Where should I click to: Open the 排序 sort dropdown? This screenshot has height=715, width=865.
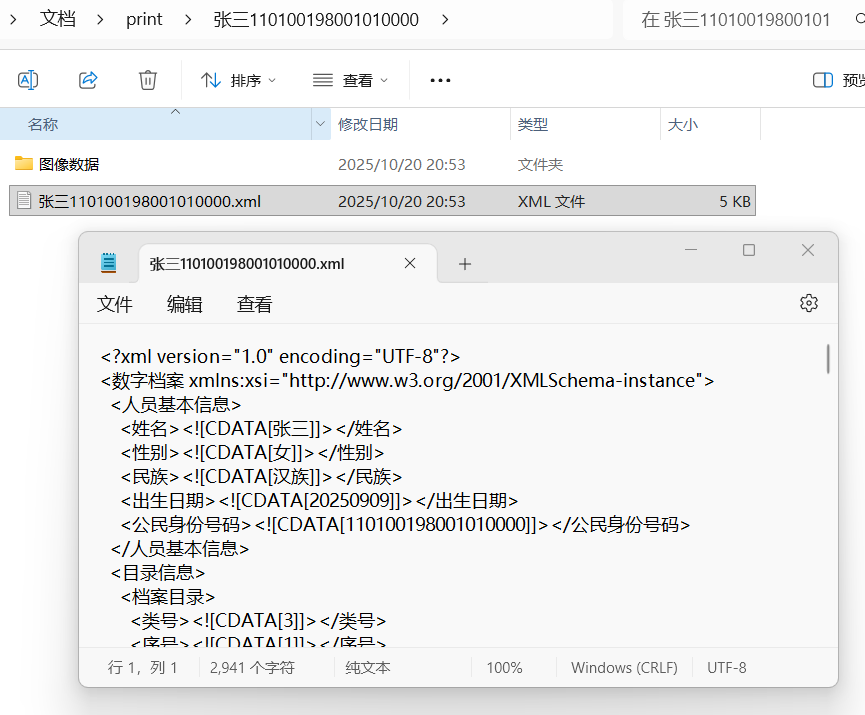click(x=238, y=80)
